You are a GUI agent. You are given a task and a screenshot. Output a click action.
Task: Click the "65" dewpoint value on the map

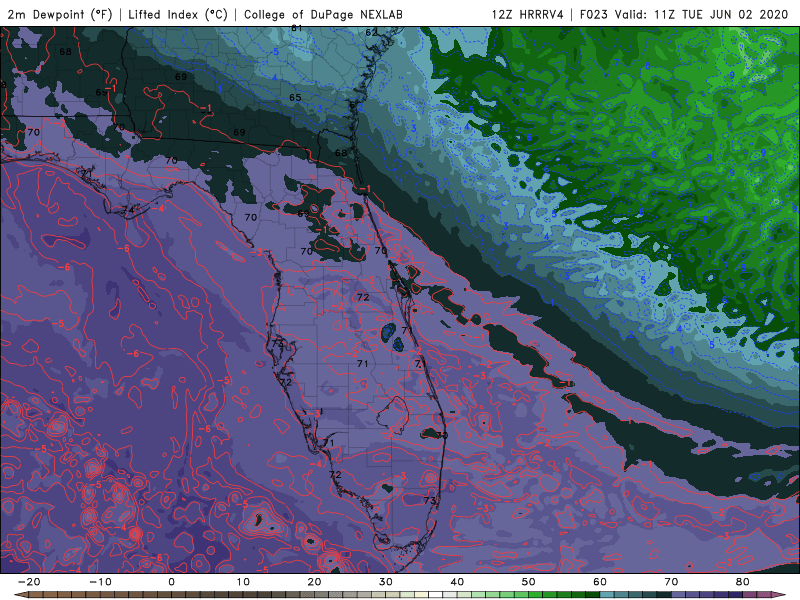tap(295, 97)
